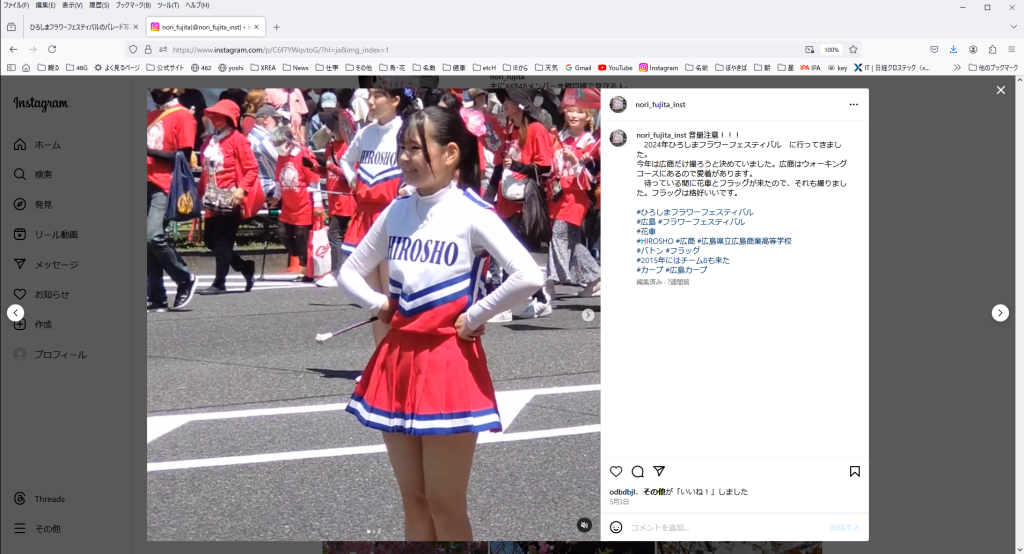Open hashtag #広島カープ
The height and width of the screenshot is (554, 1024).
click(686, 270)
